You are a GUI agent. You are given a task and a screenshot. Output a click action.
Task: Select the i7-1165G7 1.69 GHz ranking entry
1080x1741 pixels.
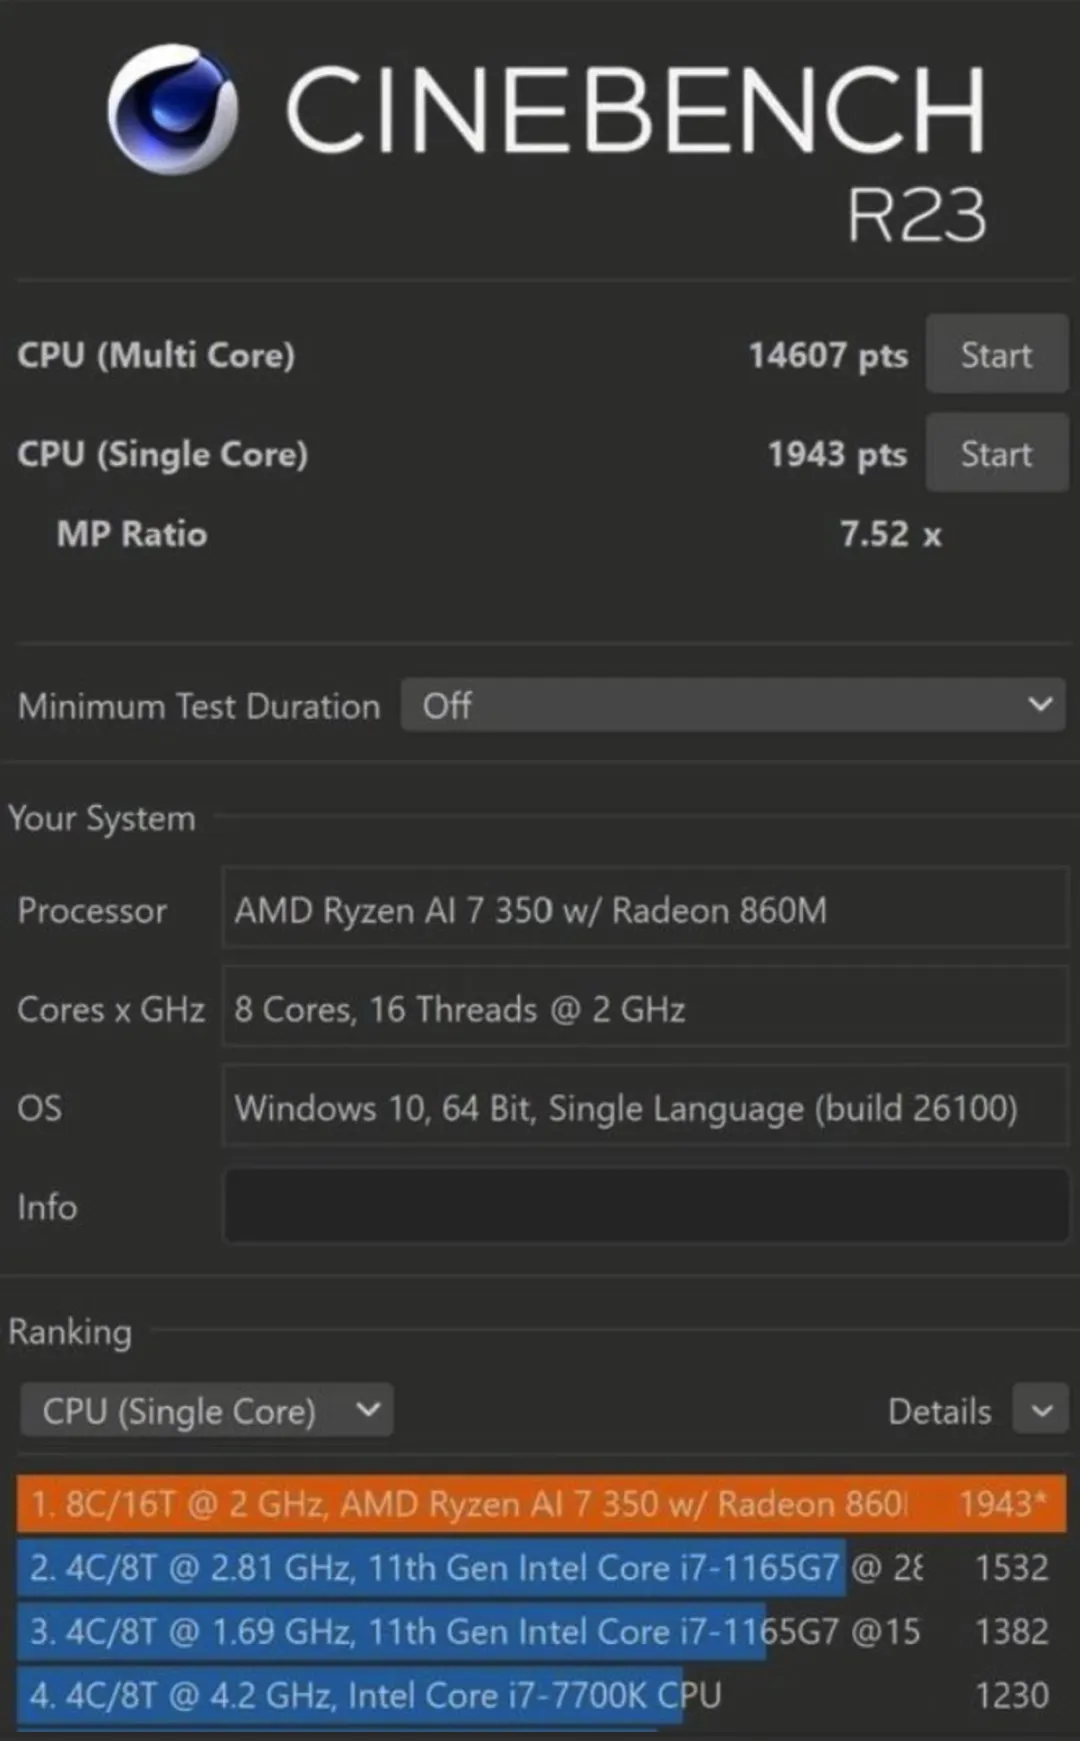pyautogui.click(x=541, y=1631)
